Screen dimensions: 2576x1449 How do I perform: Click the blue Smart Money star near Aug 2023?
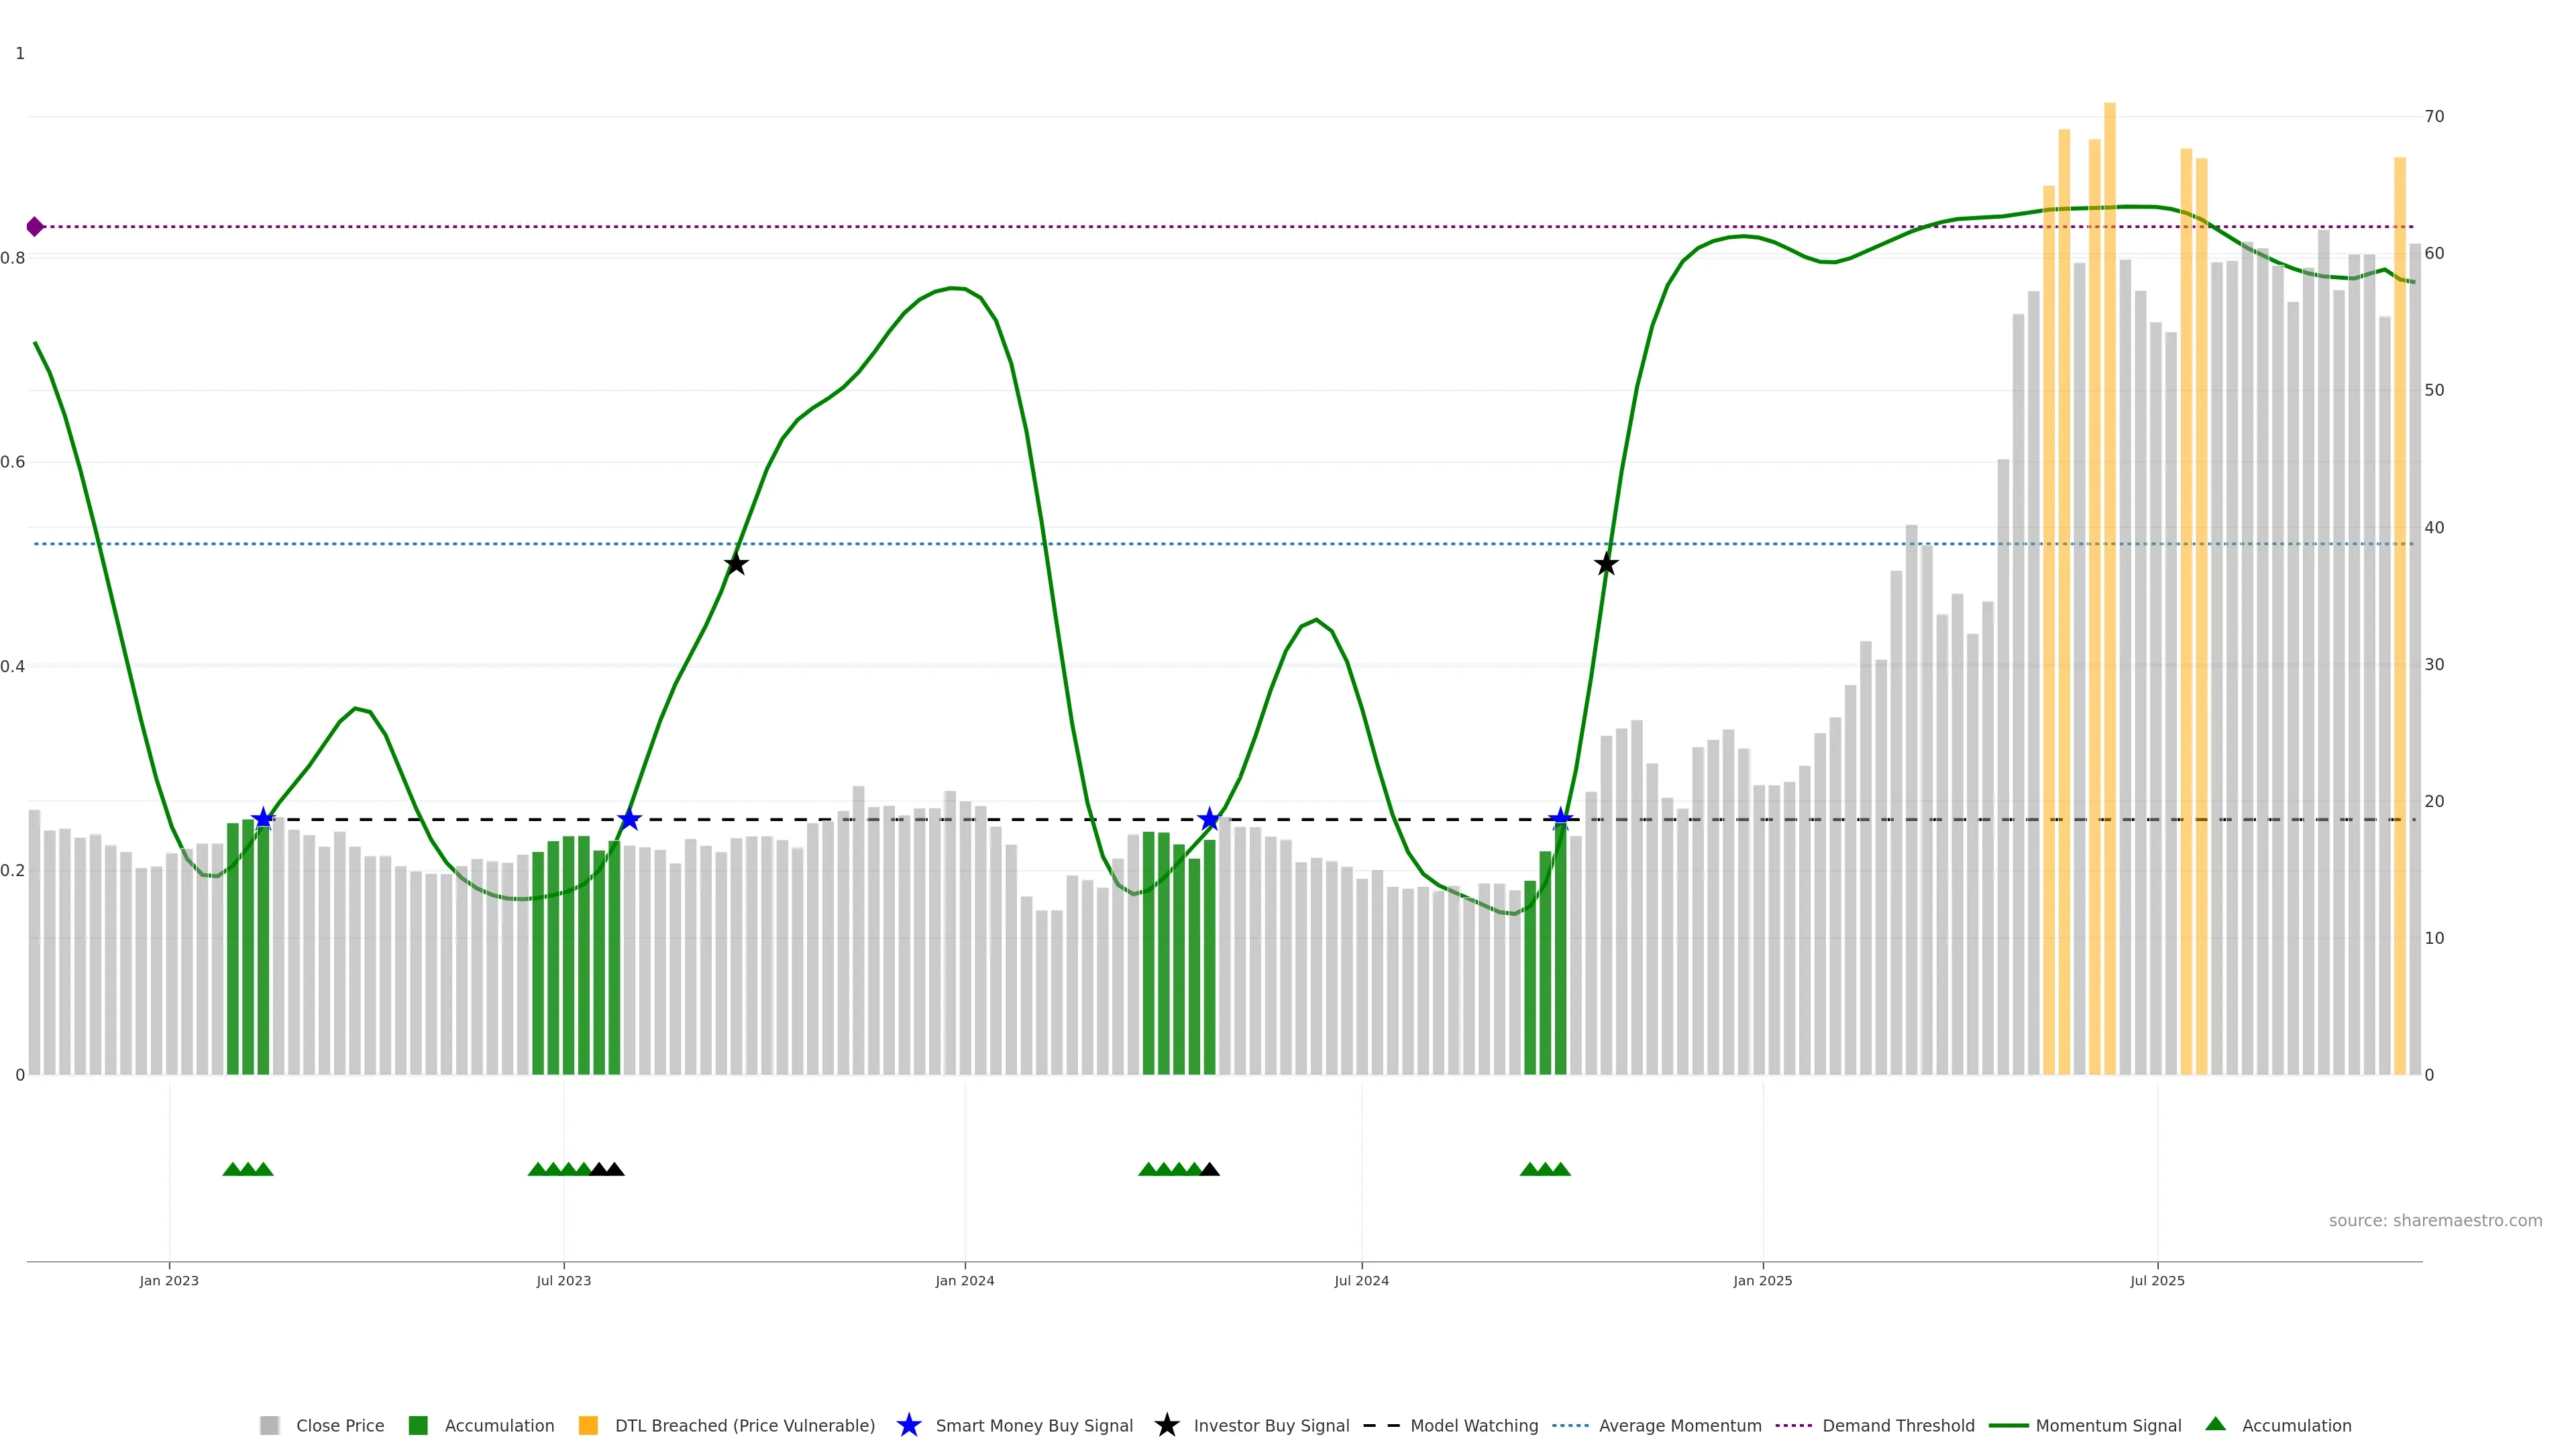pos(629,819)
